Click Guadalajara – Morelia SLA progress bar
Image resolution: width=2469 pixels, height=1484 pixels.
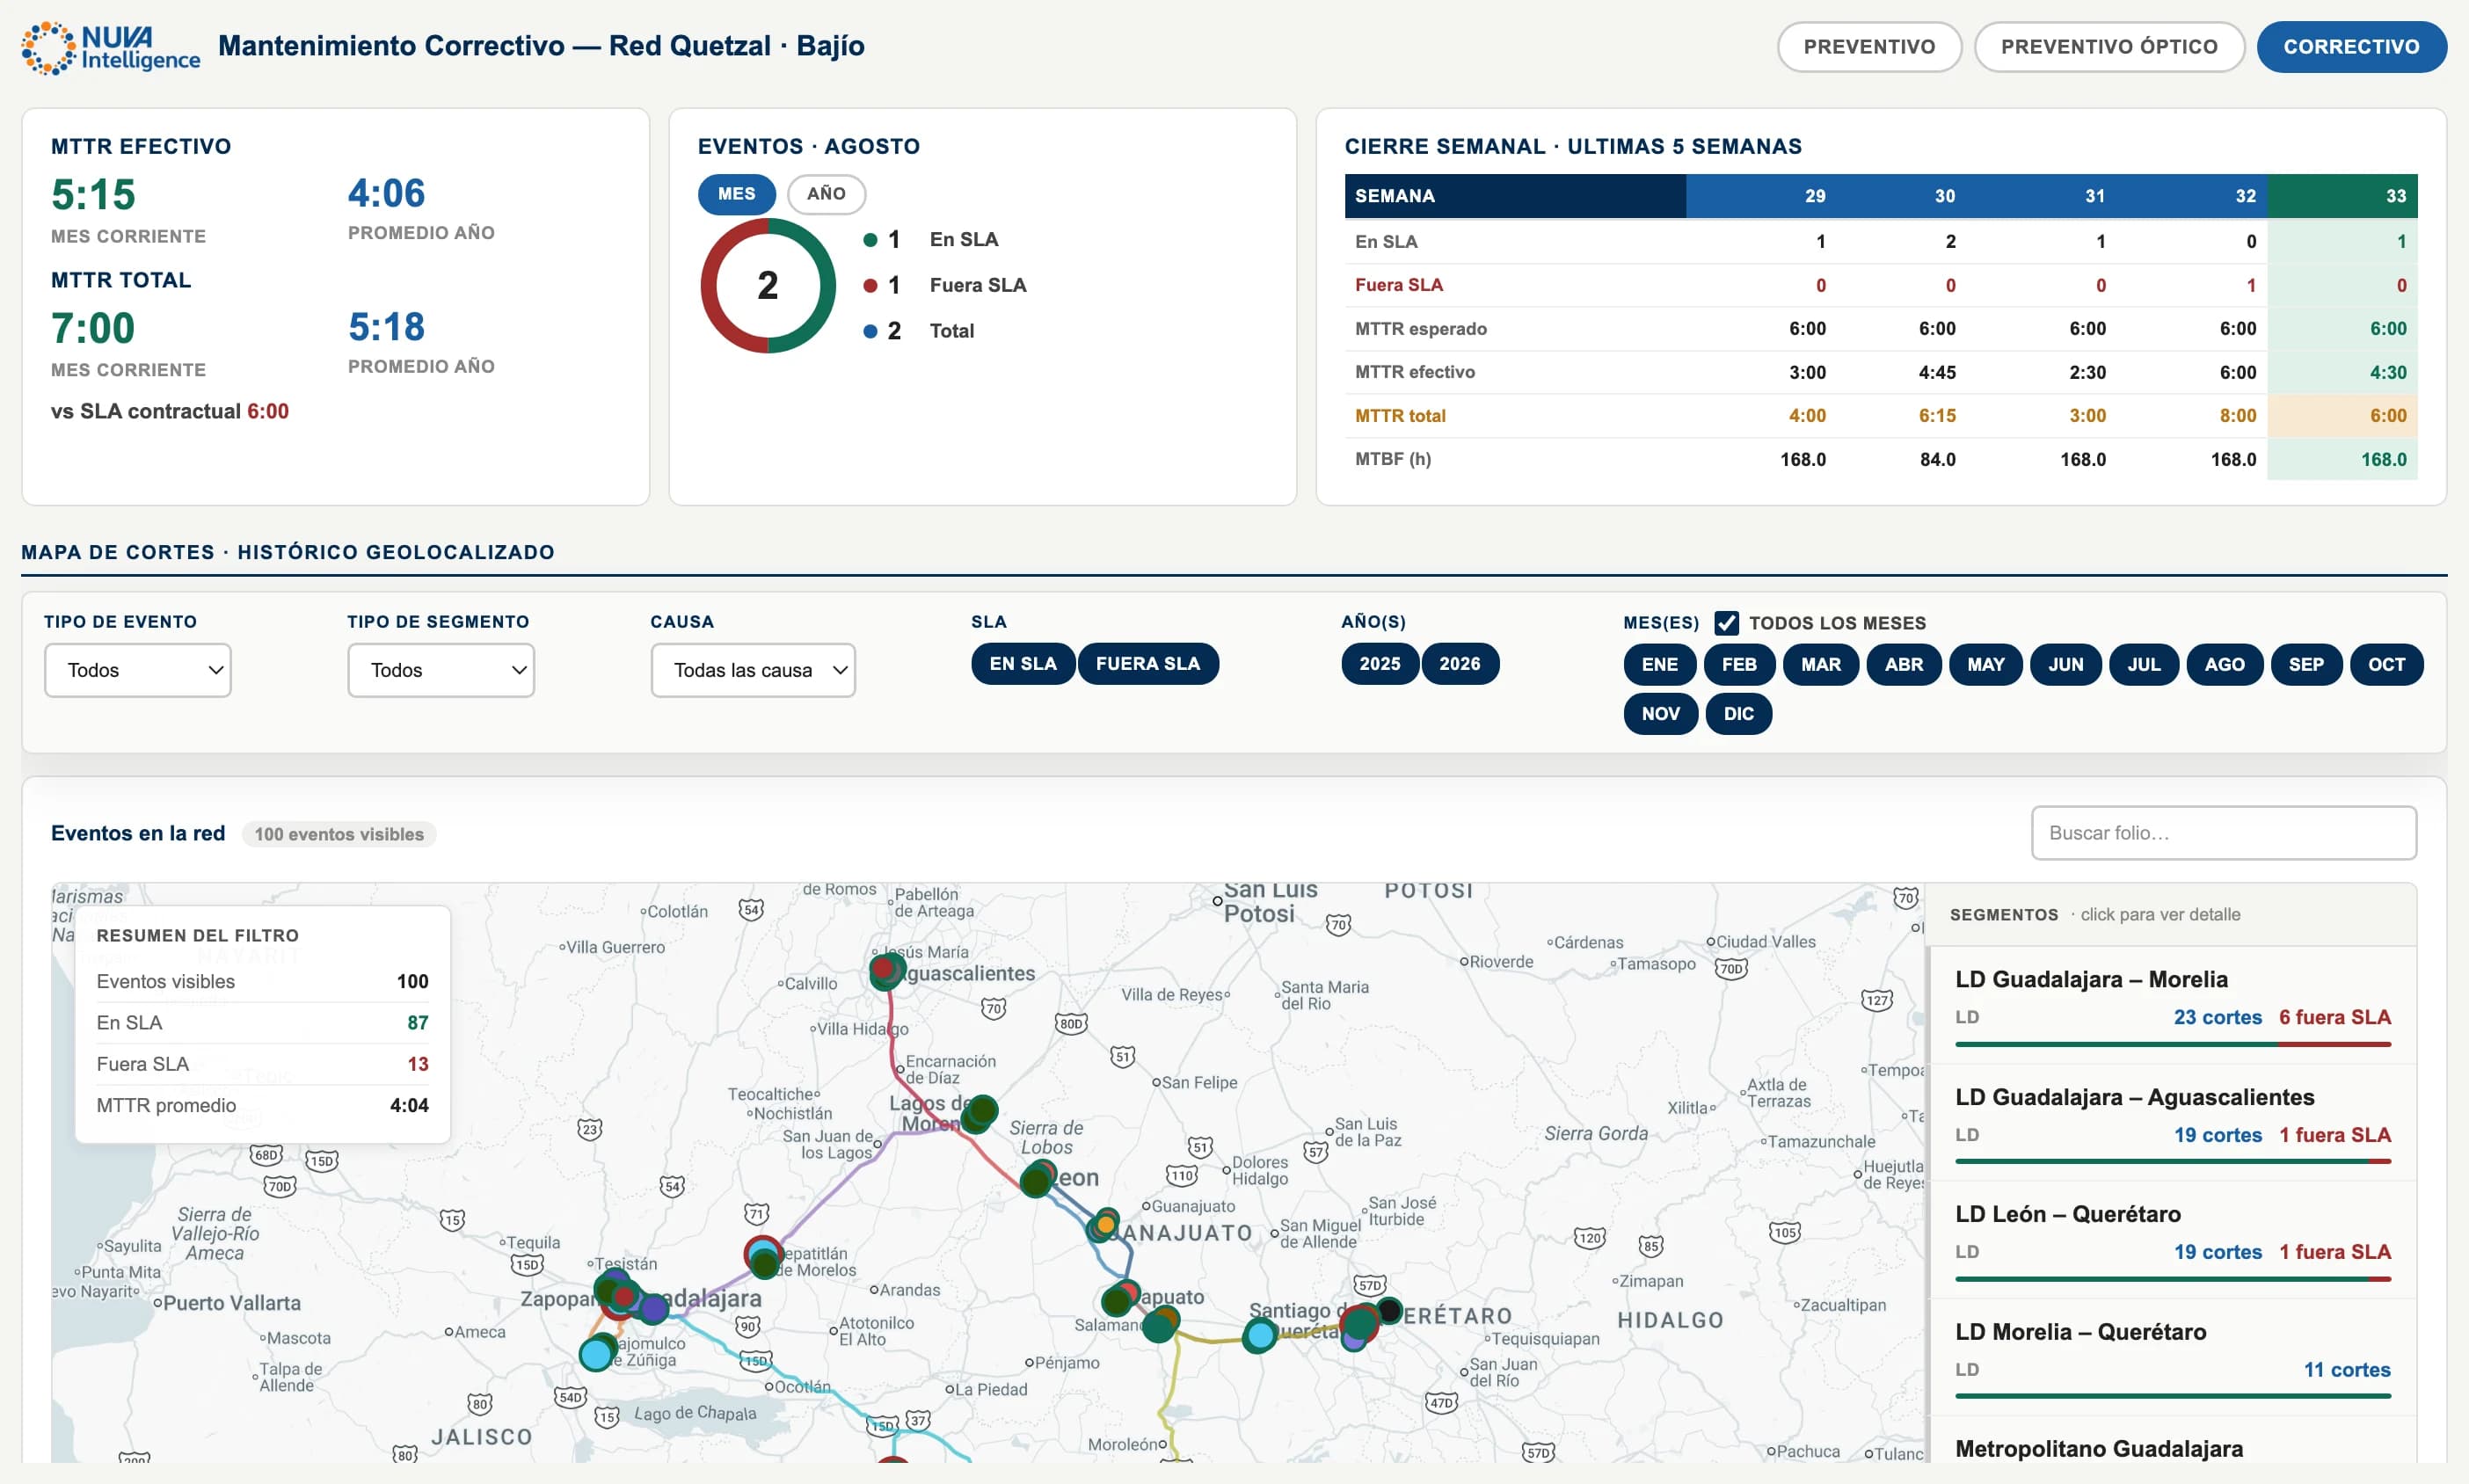2172,1045
